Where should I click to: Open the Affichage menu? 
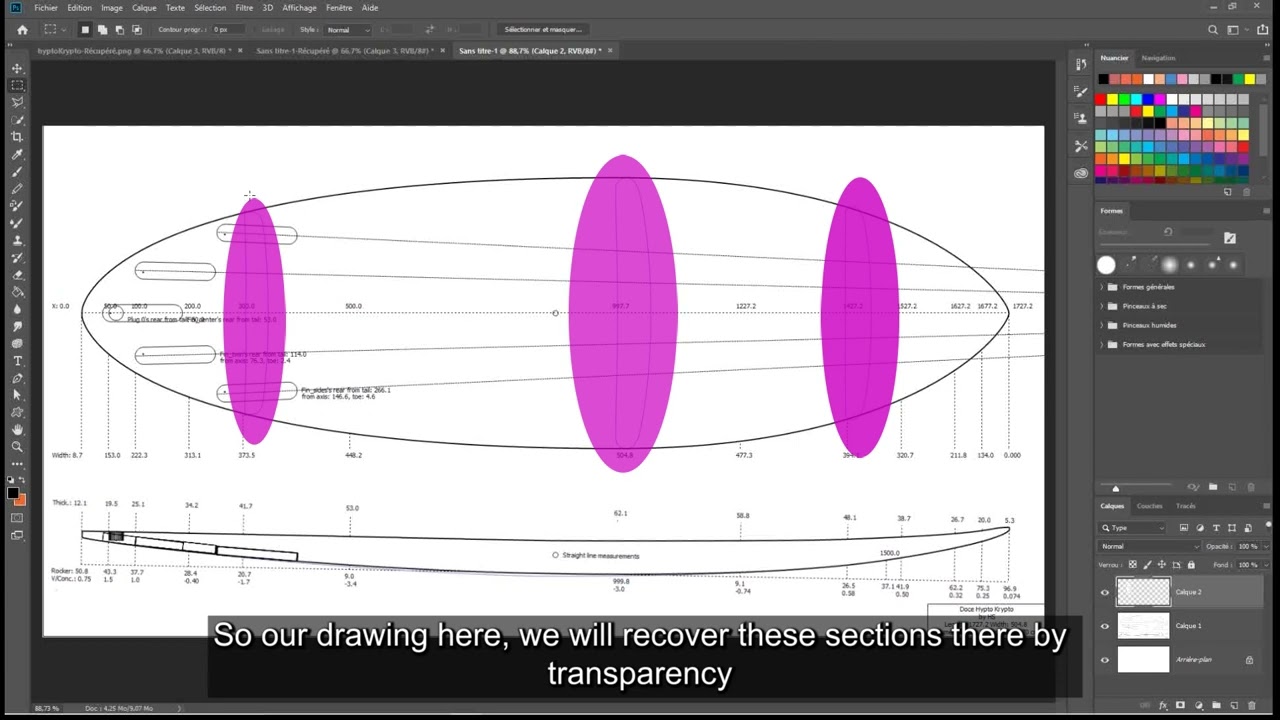299,8
